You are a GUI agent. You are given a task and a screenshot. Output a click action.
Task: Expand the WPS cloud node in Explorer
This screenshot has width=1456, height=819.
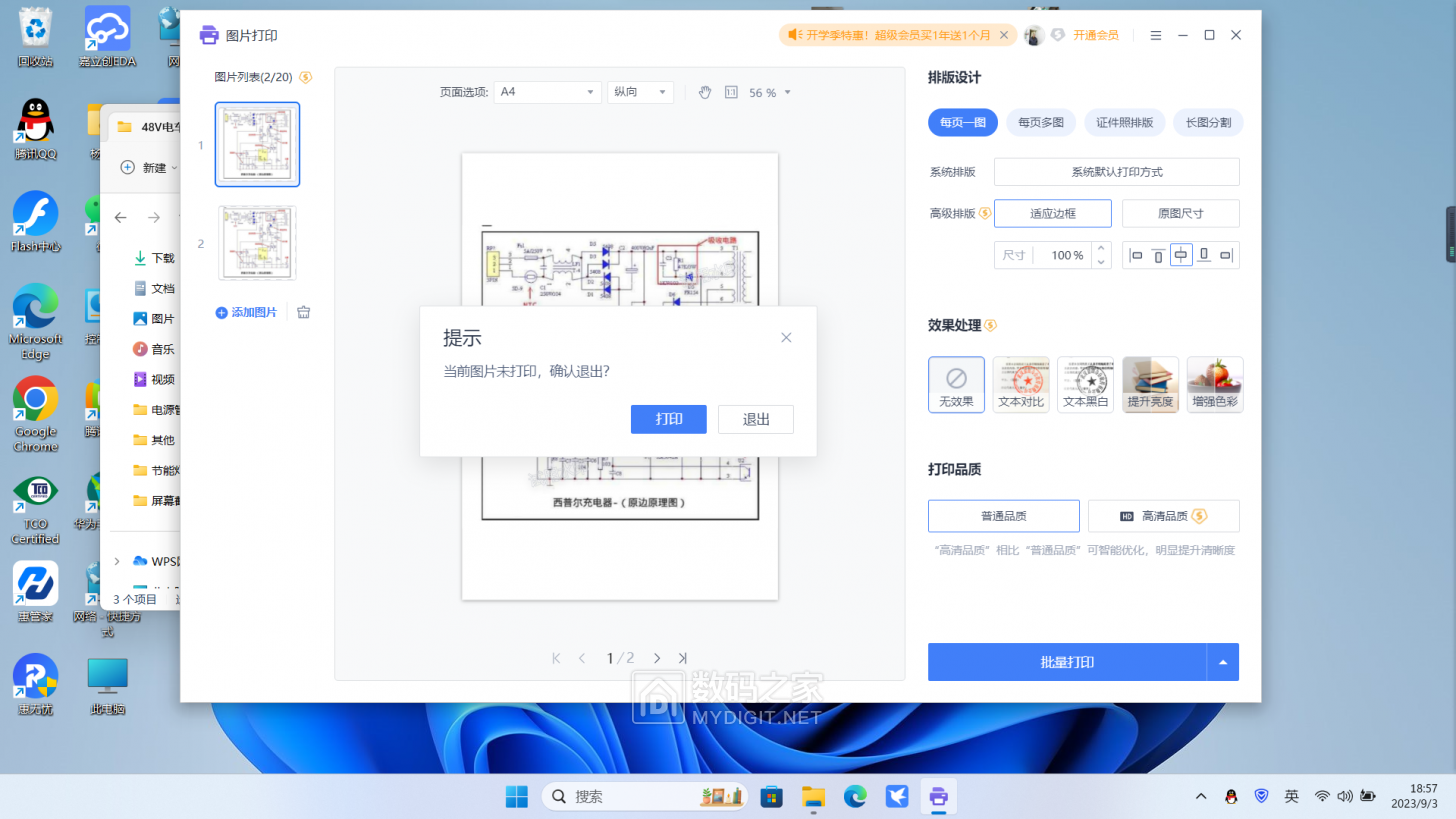click(x=116, y=561)
